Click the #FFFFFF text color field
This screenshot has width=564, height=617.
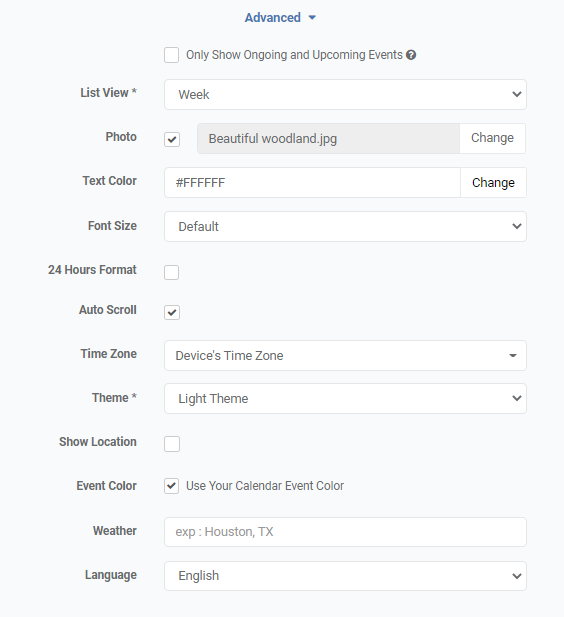pos(312,183)
